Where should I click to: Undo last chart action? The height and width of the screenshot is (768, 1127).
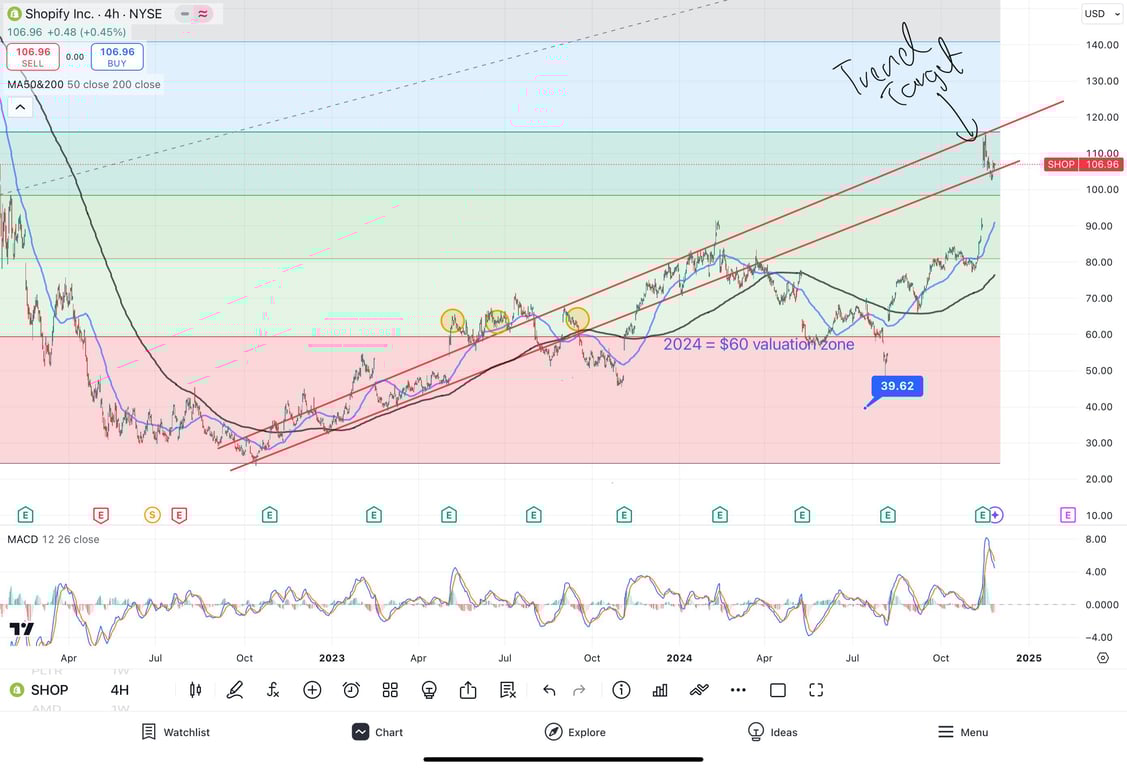(x=549, y=690)
